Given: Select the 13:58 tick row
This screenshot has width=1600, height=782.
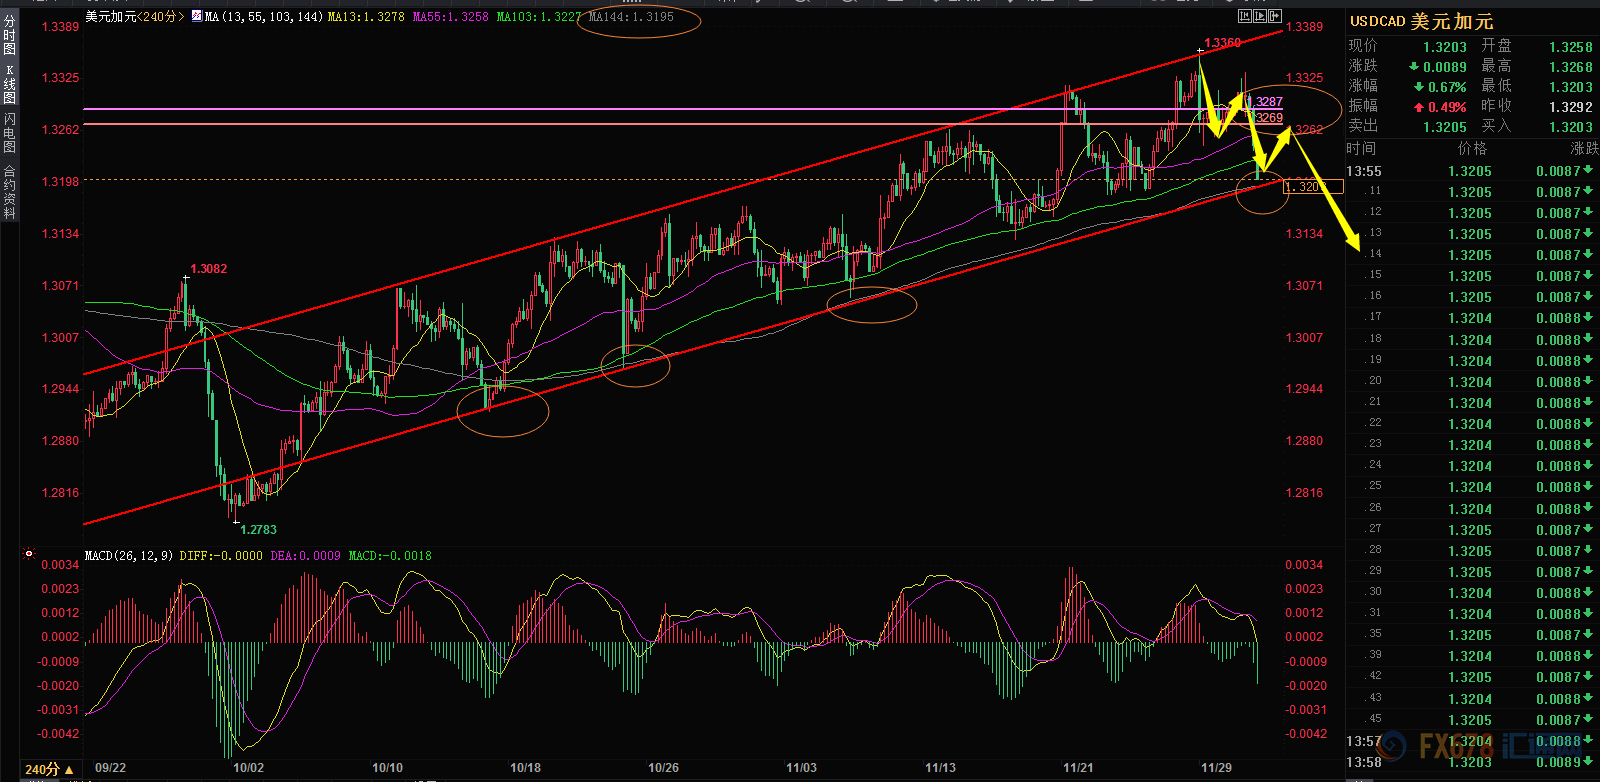Looking at the screenshot, I should [x=1472, y=762].
